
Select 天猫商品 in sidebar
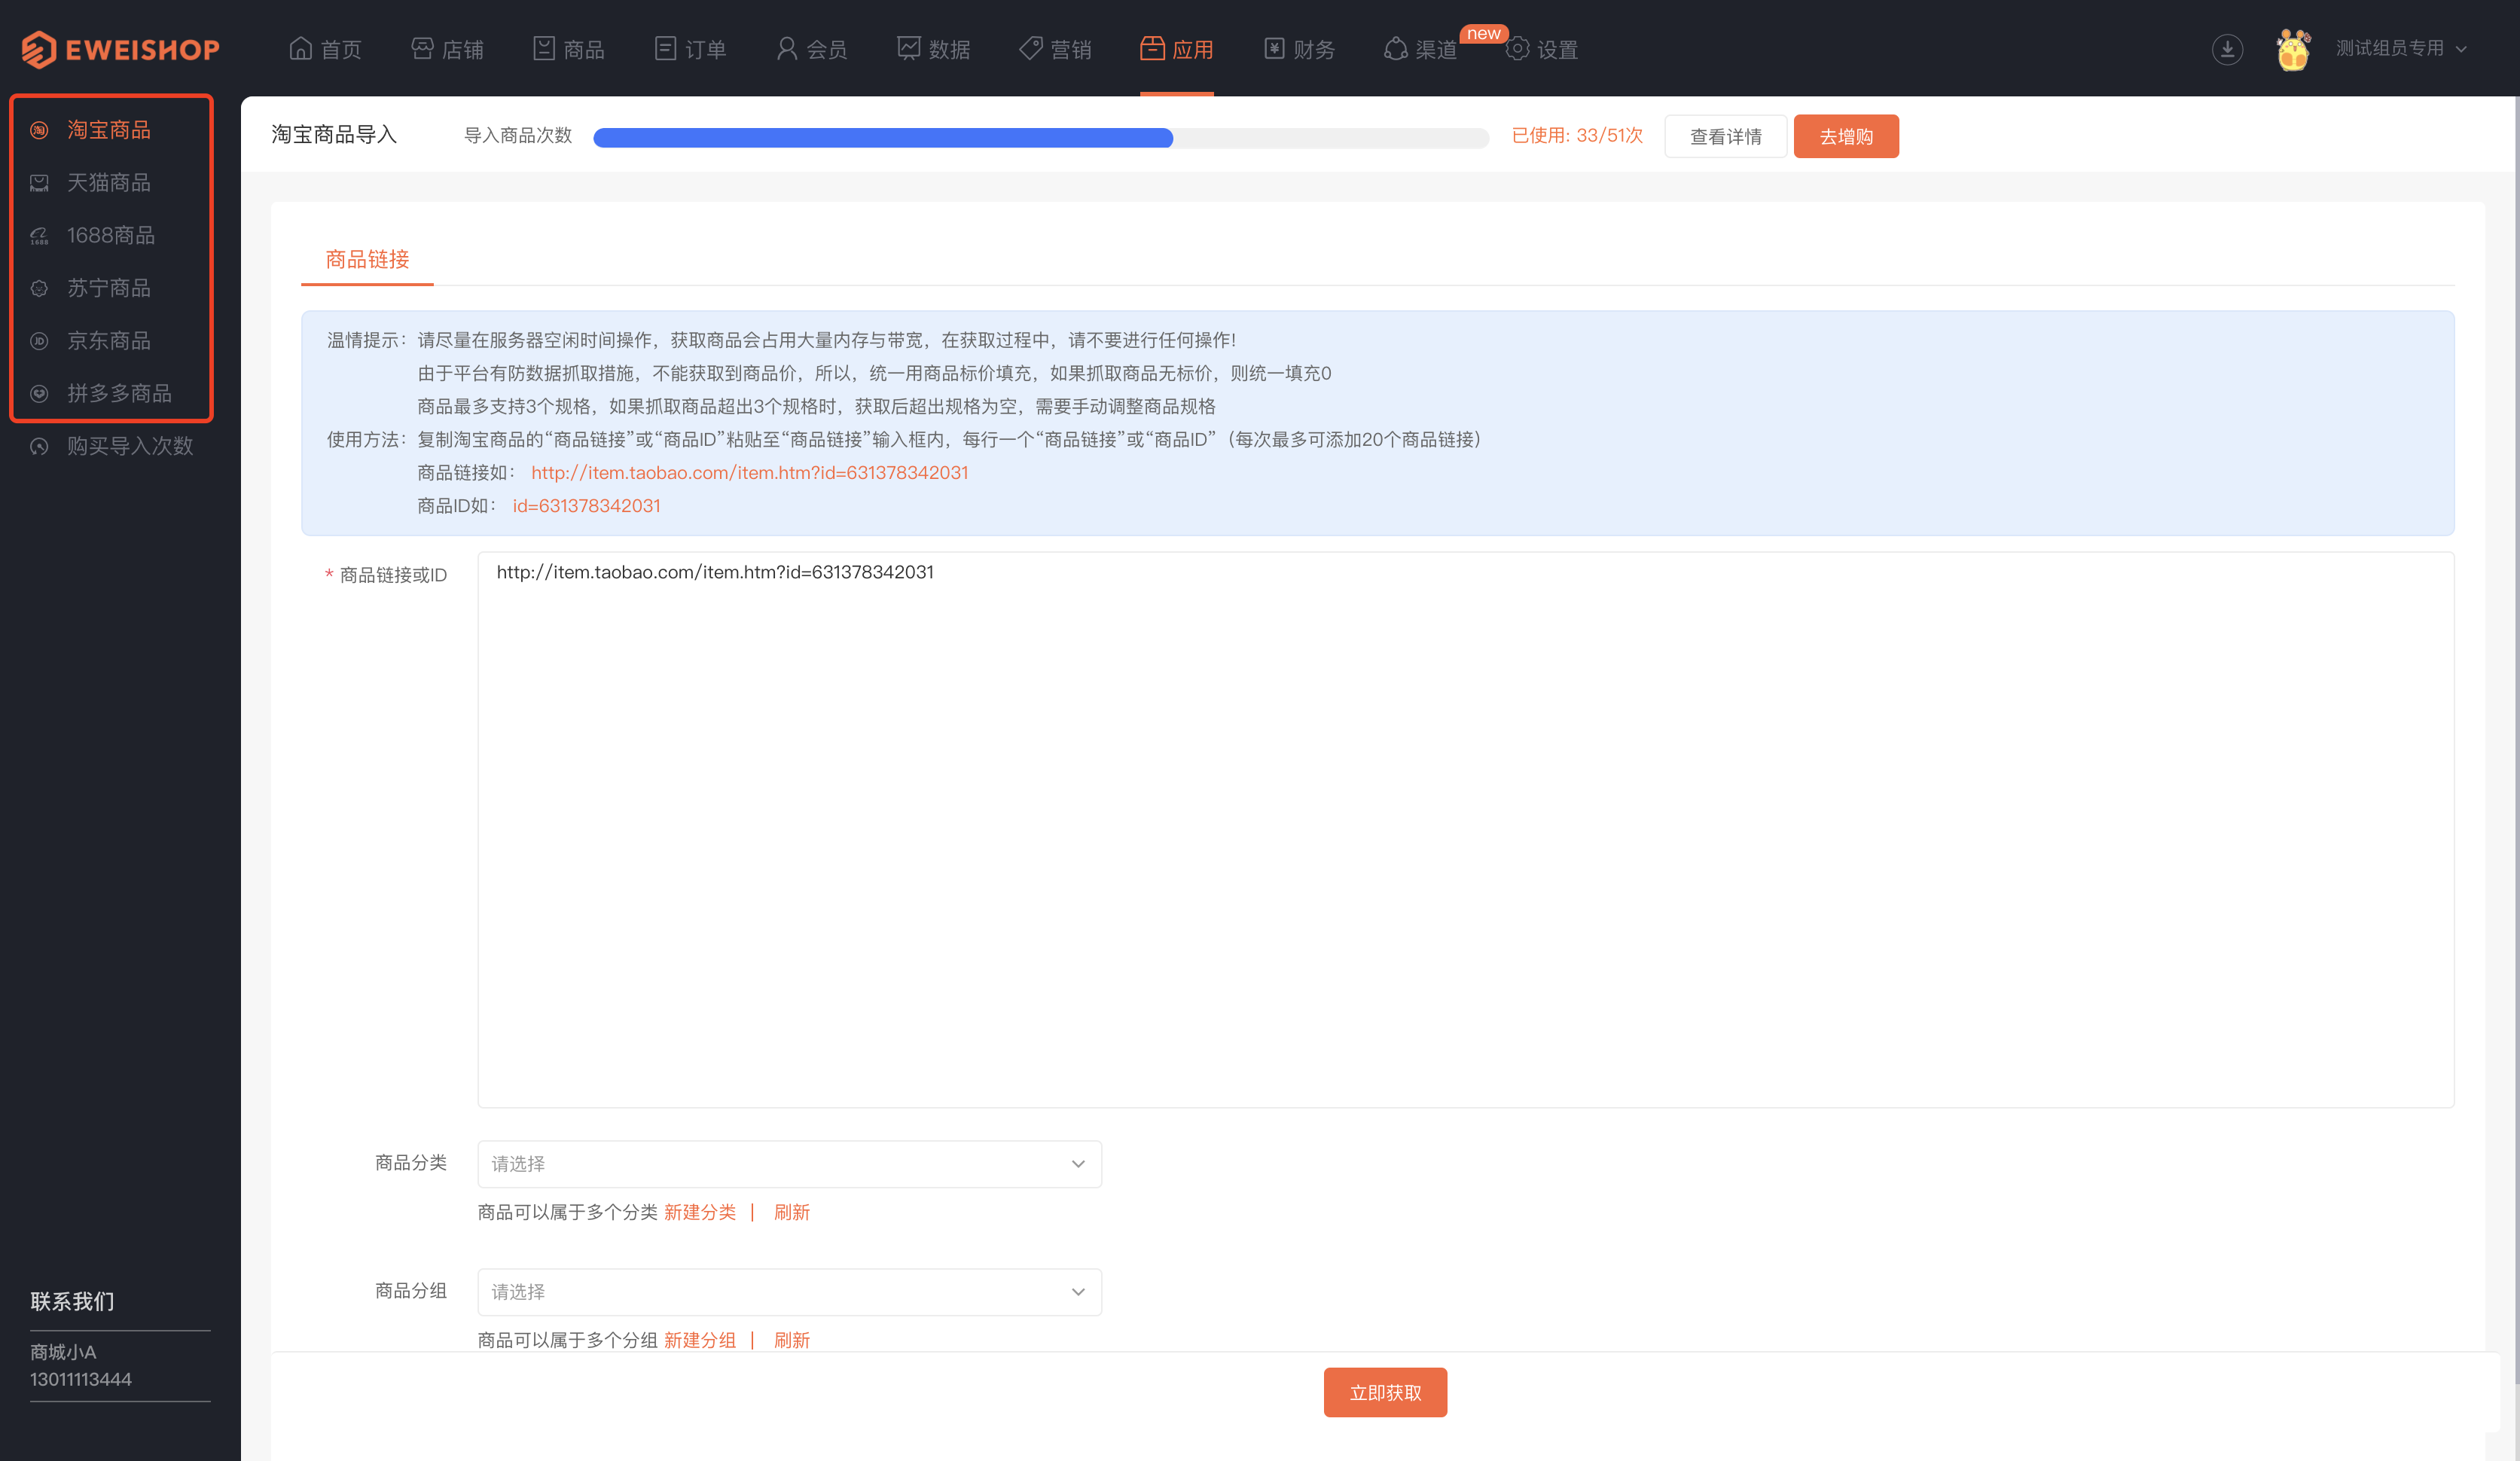109,183
